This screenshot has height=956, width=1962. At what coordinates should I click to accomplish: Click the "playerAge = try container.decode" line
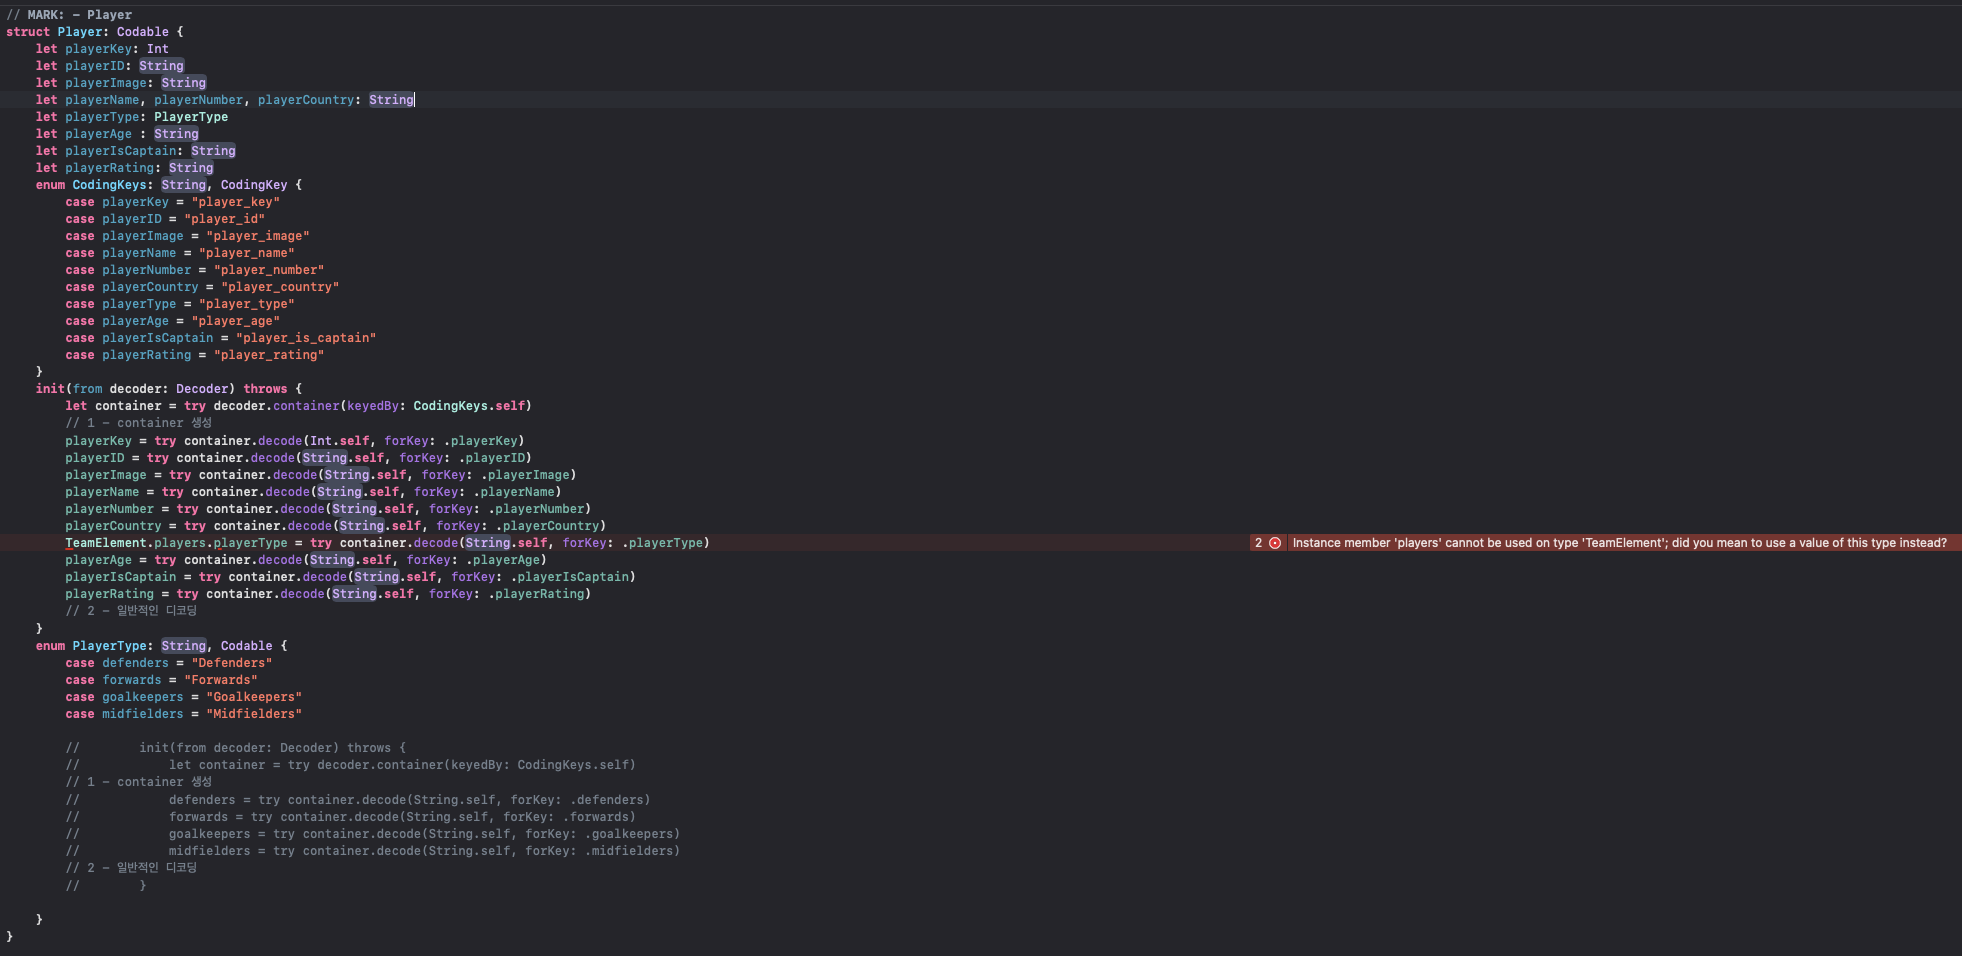point(306,560)
